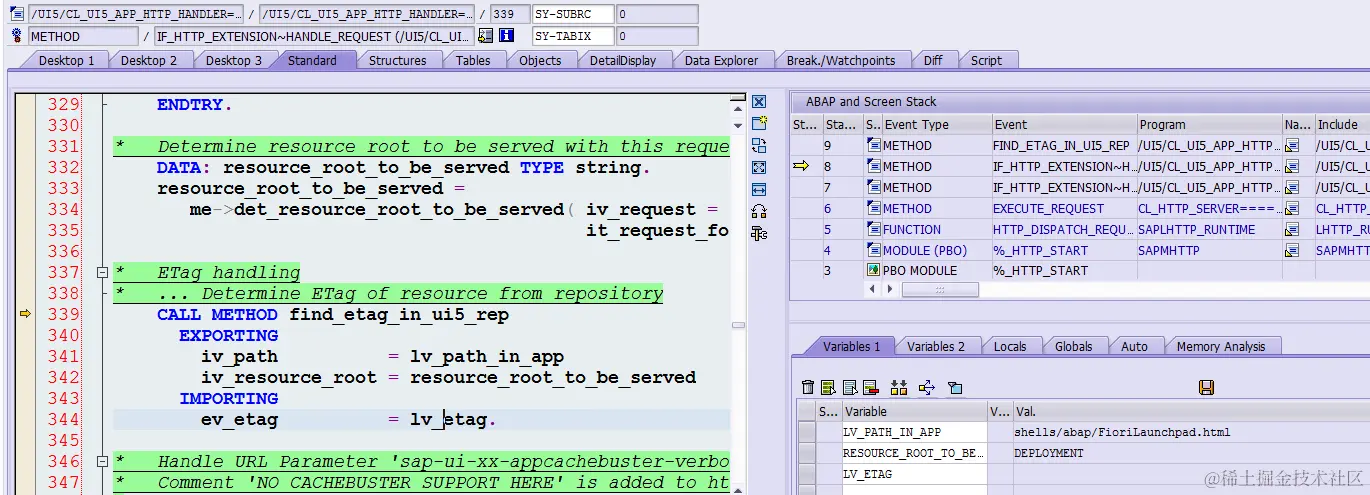The height and width of the screenshot is (495, 1370).
Task: Switch to the Globals tab
Action: [x=1074, y=346]
